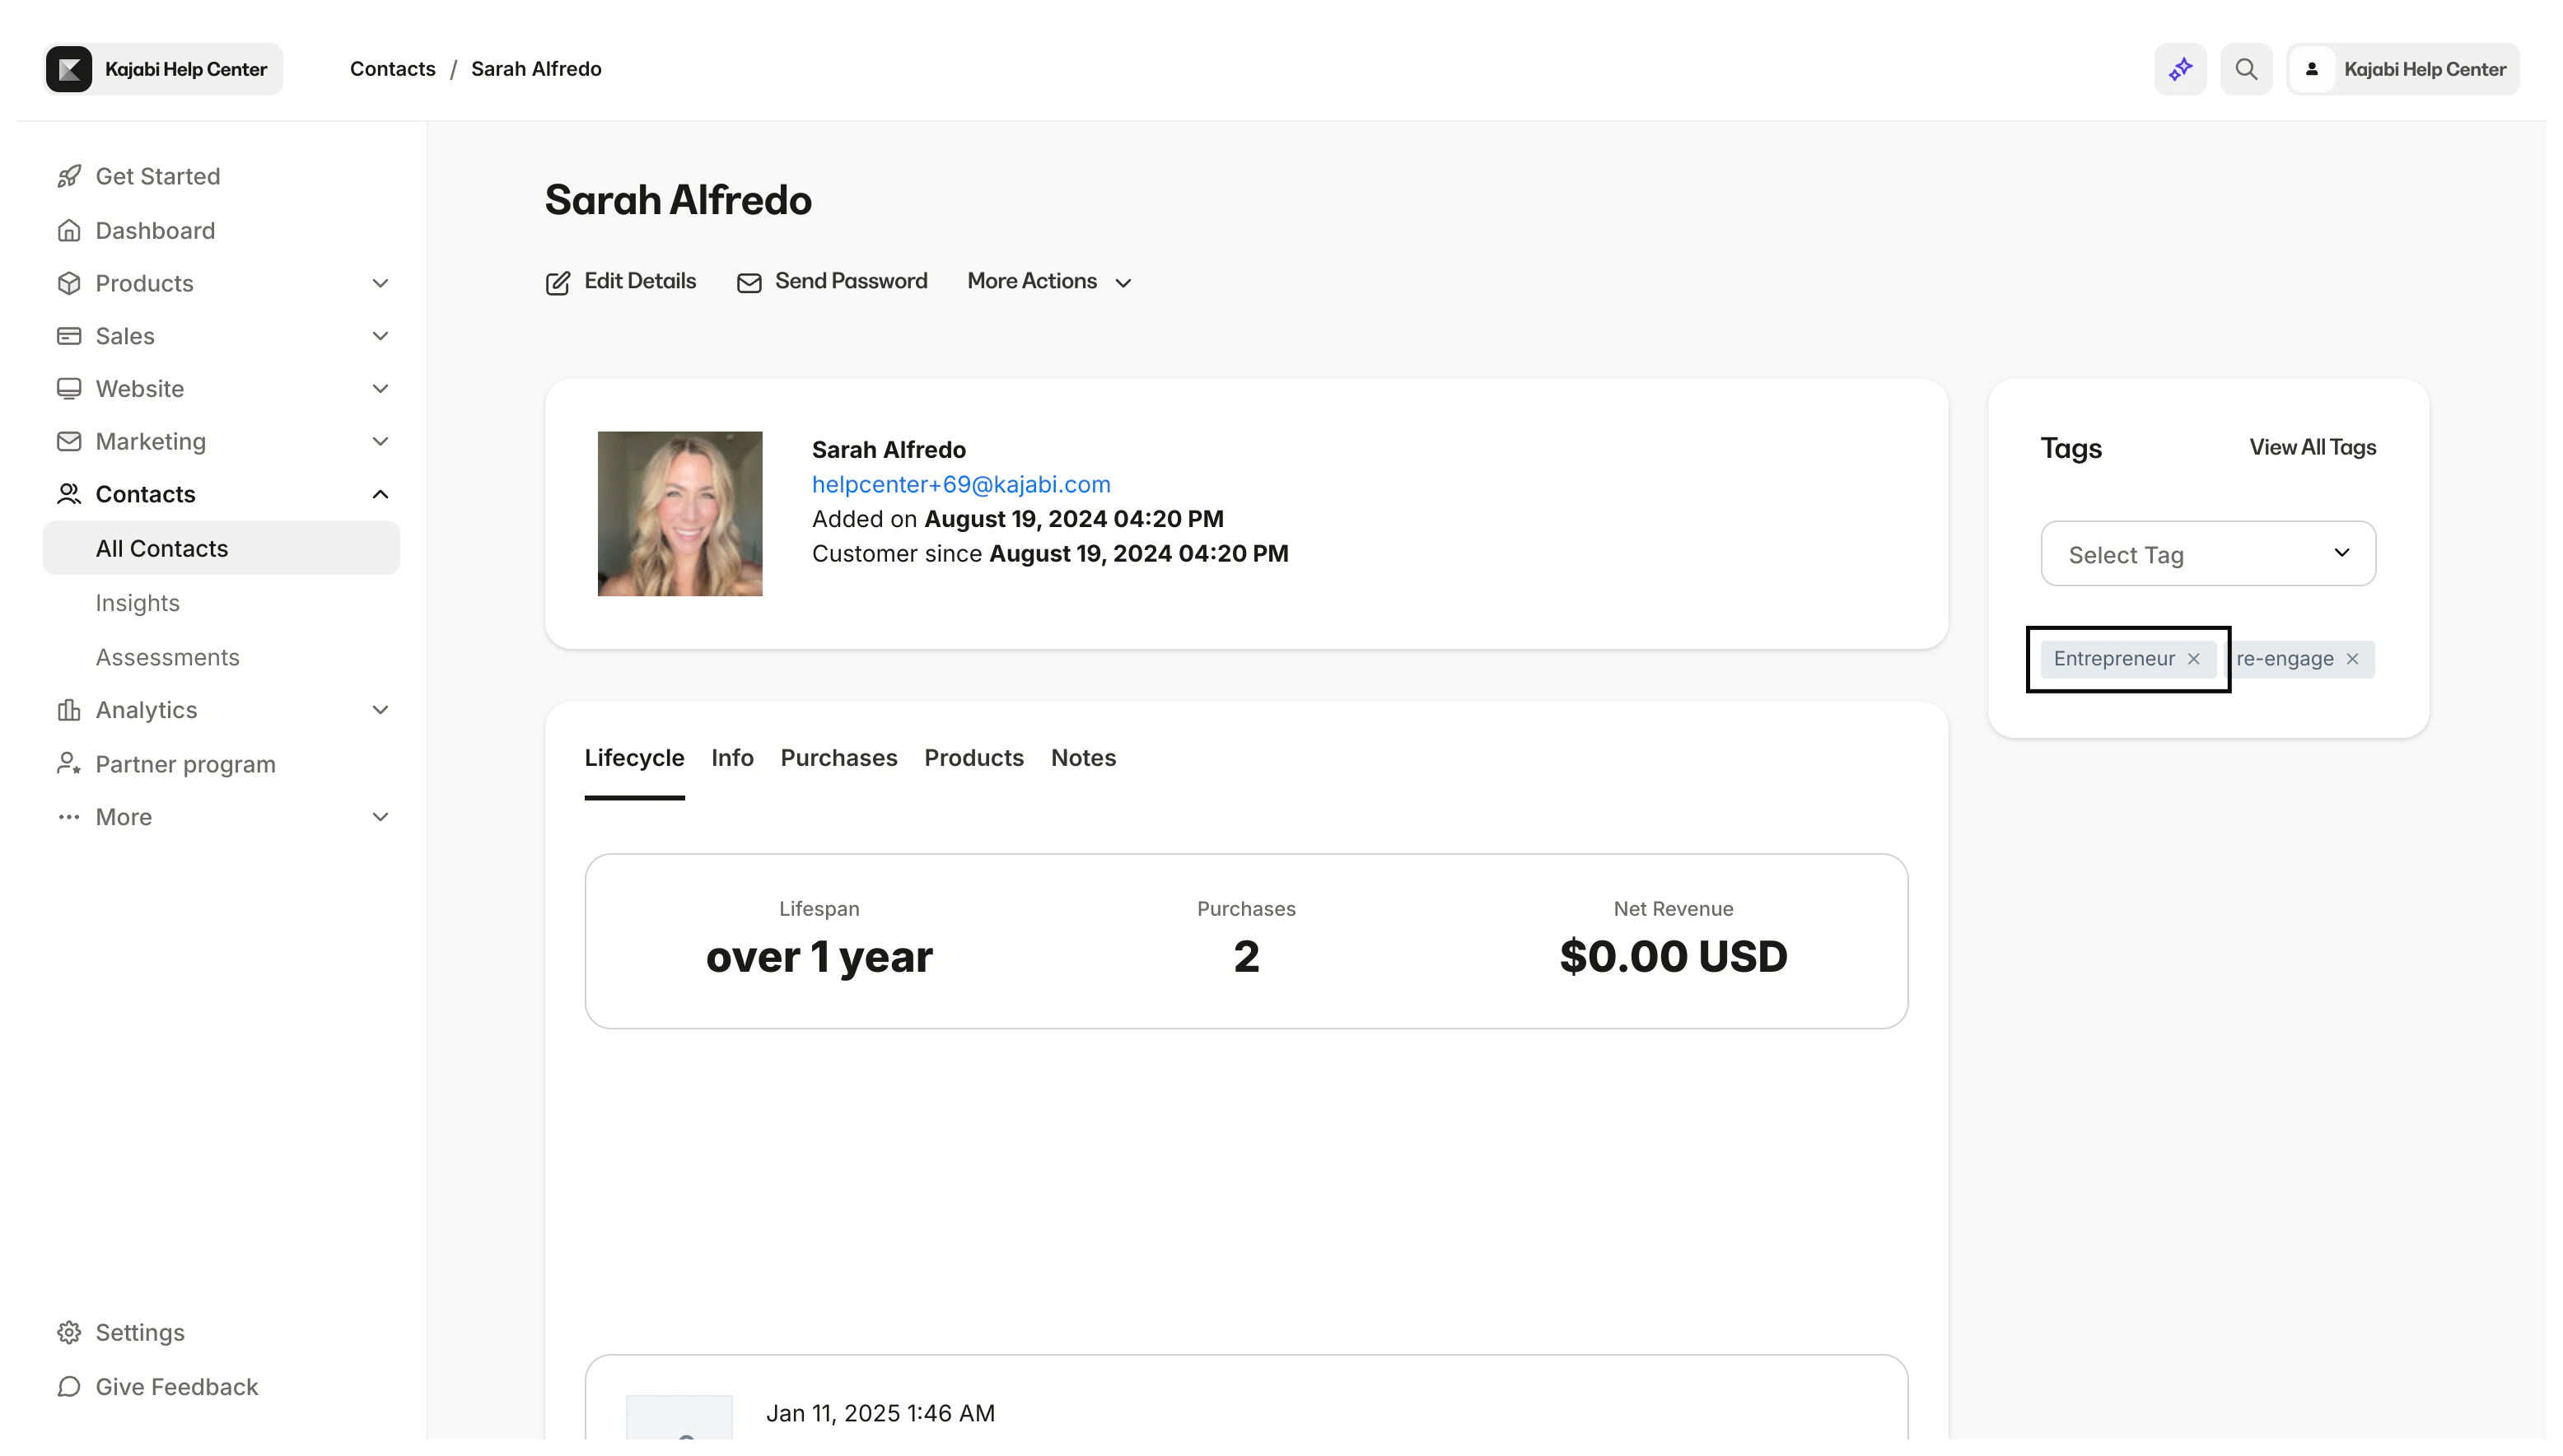Remove the Entrepreneur tag with its X
Image resolution: width=2563 pixels, height=1456 pixels.
click(2193, 659)
